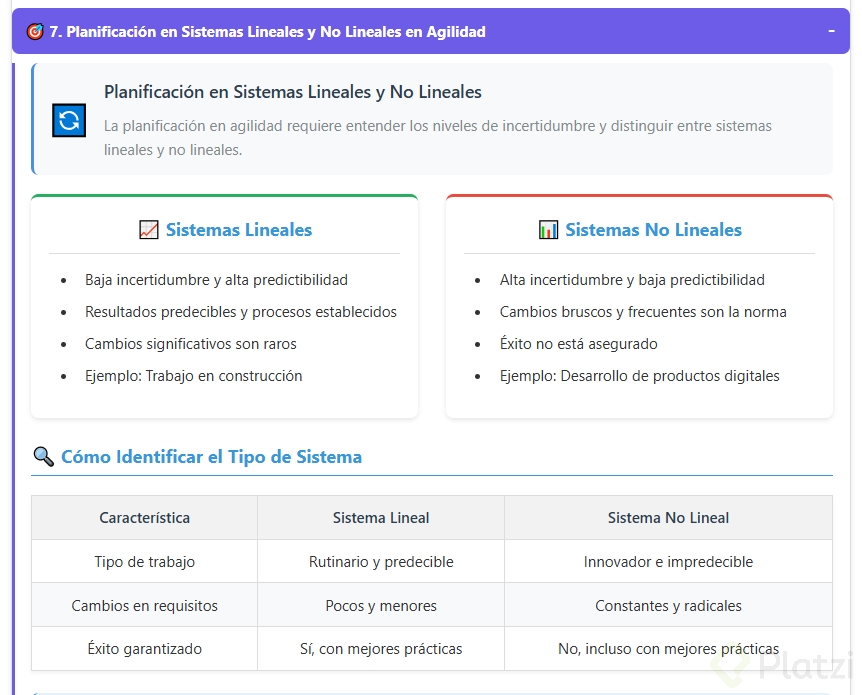
Task: Click the magnifying glass icon near Cómo Identificar
Action: (x=43, y=457)
